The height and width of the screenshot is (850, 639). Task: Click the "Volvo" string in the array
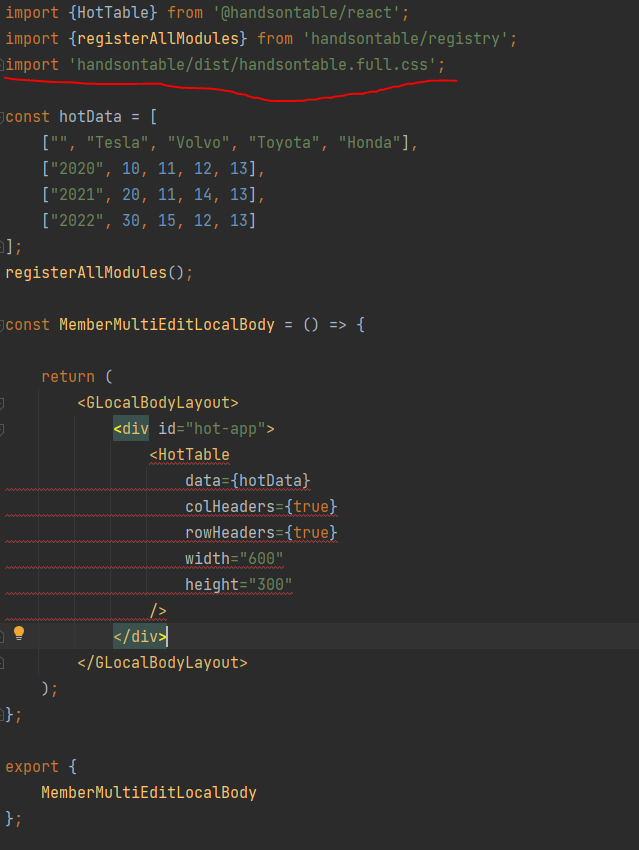(199, 143)
